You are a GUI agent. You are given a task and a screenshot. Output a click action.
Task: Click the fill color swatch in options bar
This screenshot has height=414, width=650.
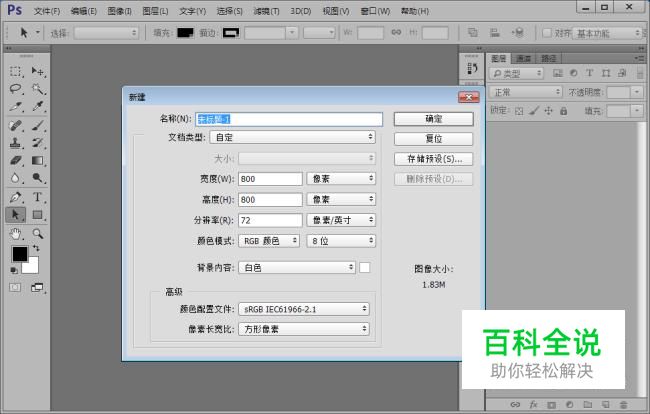coord(185,33)
